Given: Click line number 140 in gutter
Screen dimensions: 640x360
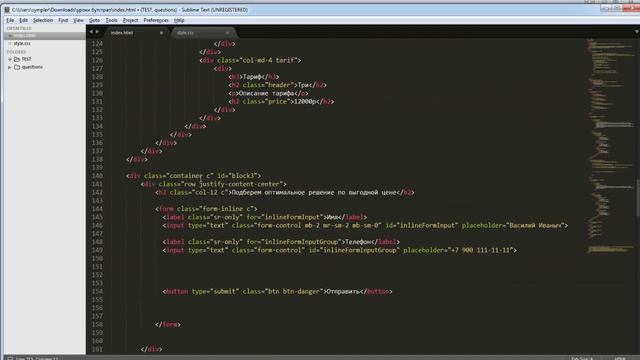Looking at the screenshot, I should click(x=97, y=176).
